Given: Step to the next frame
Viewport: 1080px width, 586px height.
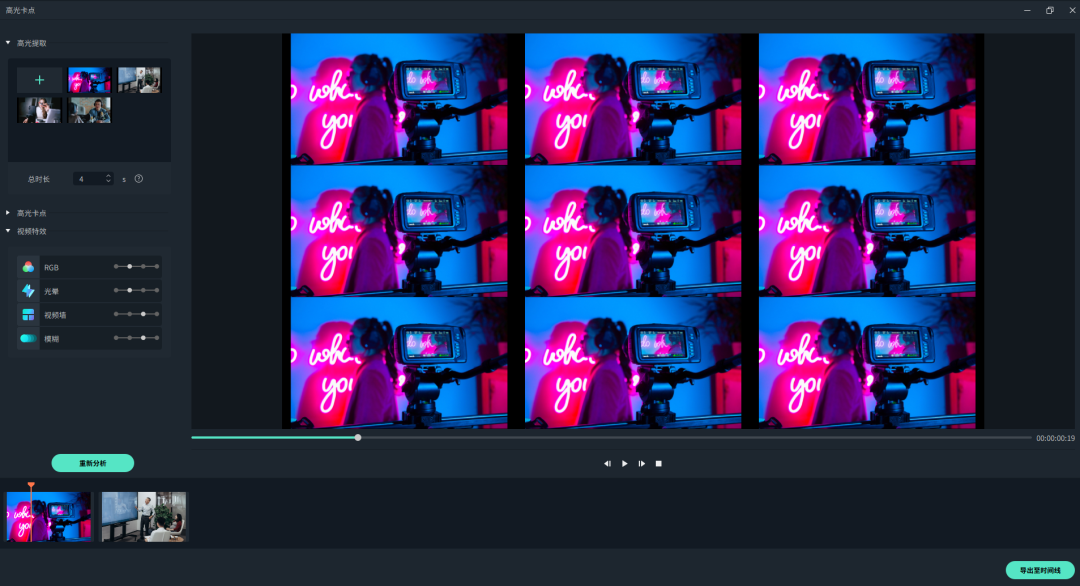Looking at the screenshot, I should [x=642, y=464].
